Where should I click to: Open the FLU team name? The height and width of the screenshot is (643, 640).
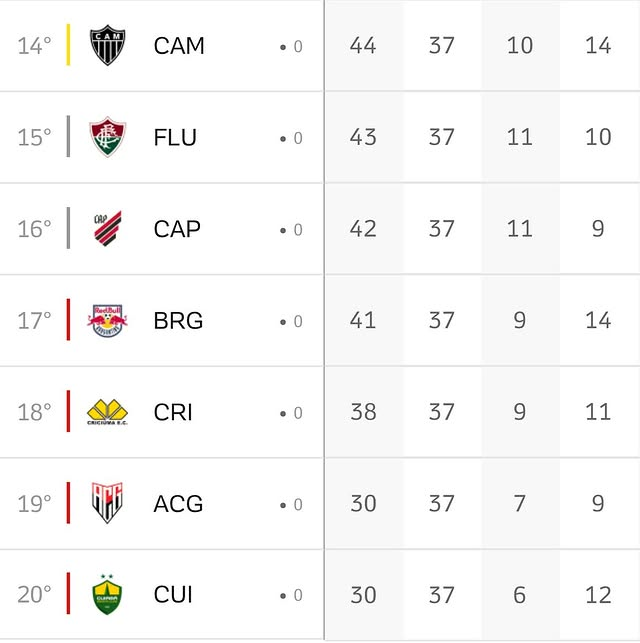pos(175,137)
